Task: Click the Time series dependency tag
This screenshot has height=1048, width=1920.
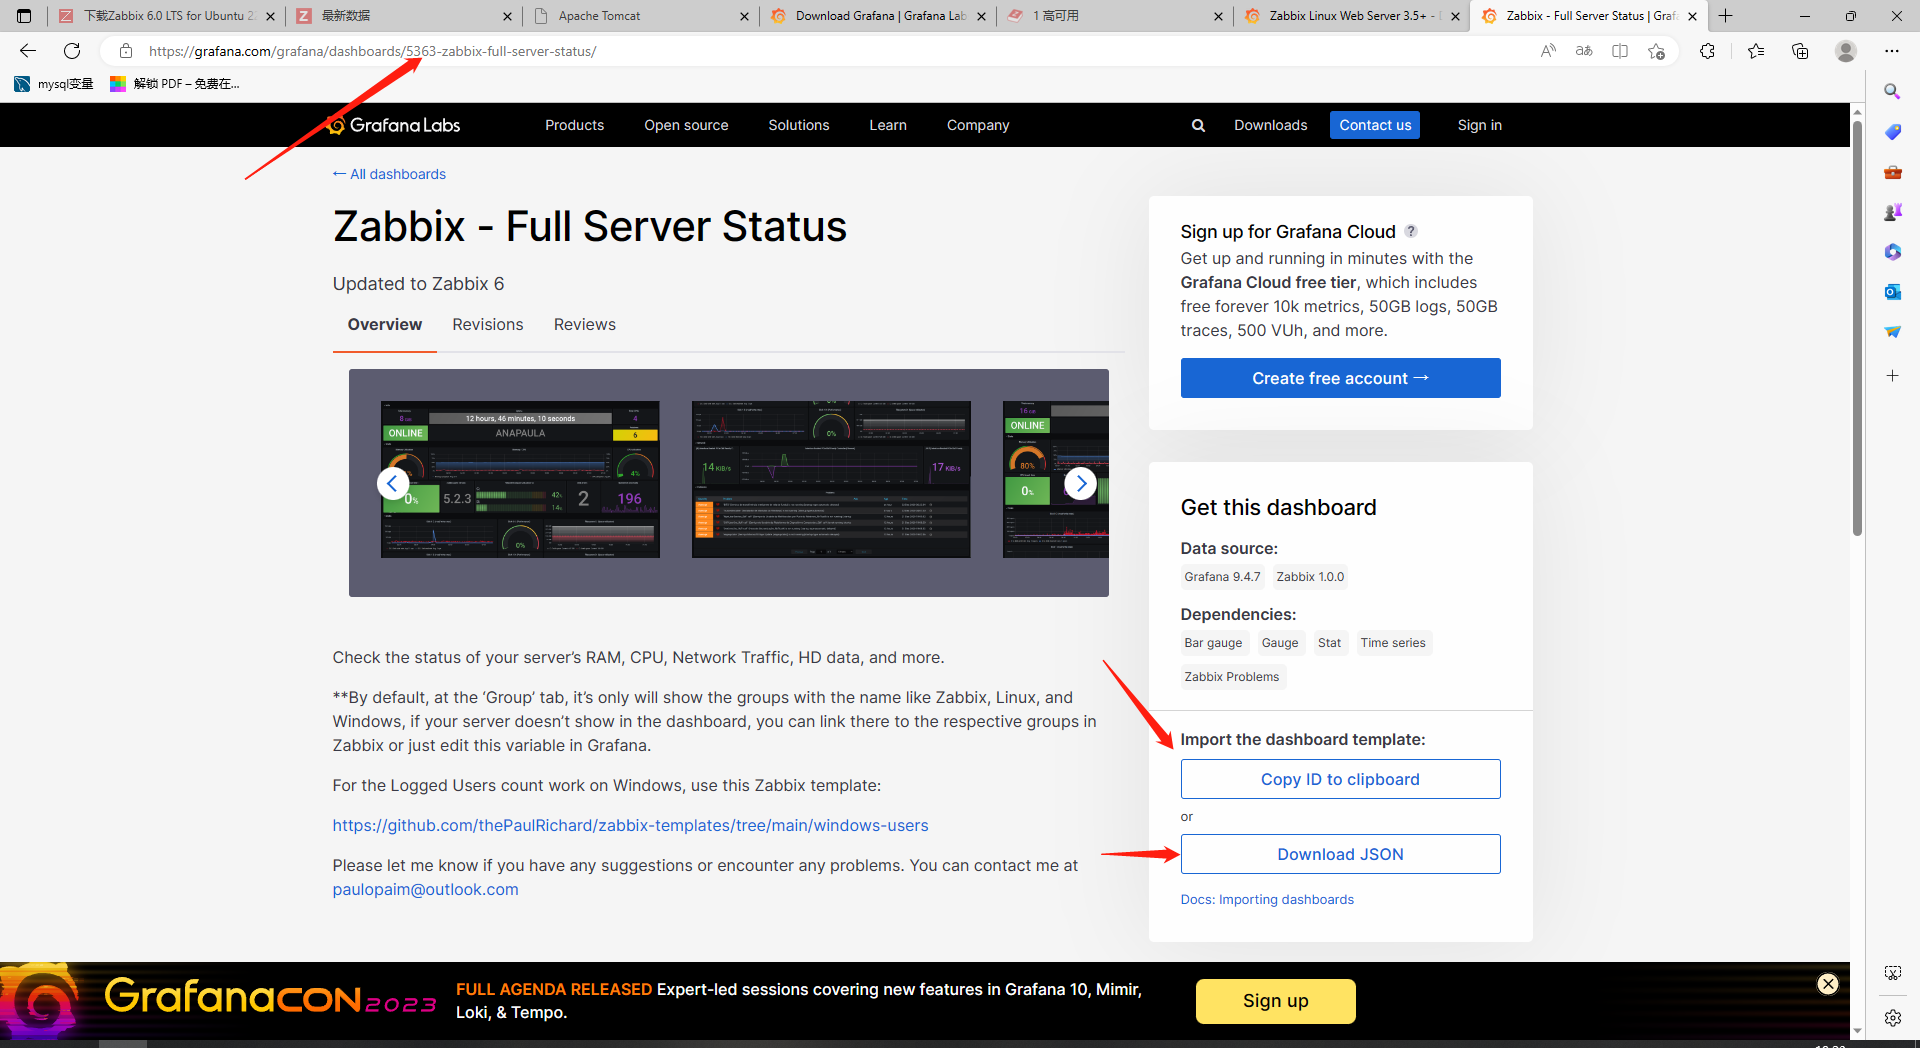Action: point(1393,643)
